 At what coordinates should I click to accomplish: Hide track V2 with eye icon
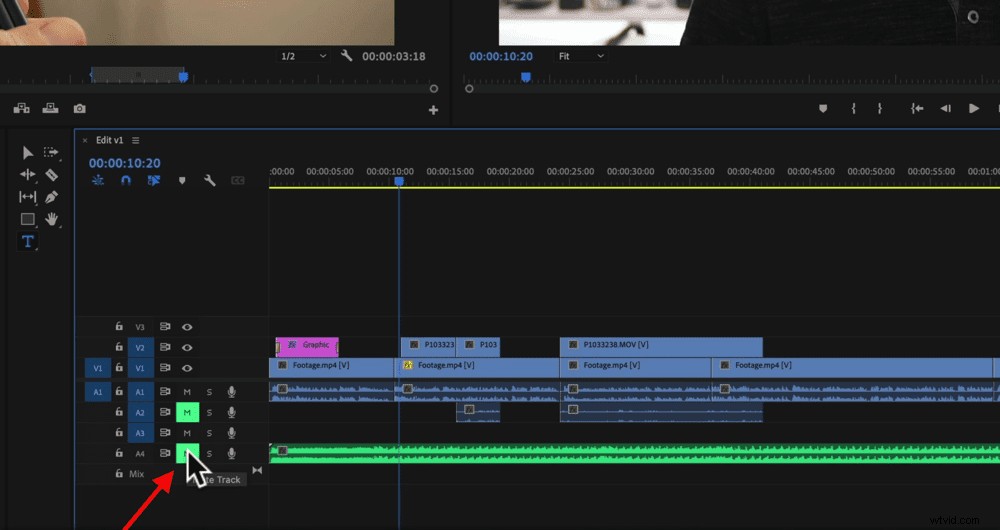(x=187, y=348)
